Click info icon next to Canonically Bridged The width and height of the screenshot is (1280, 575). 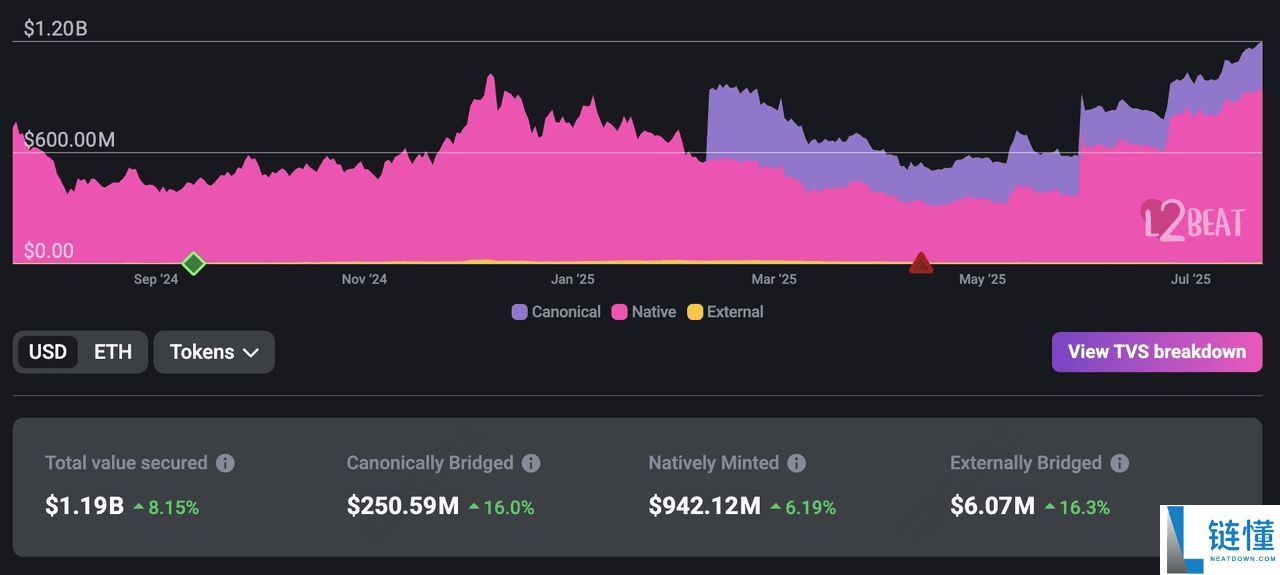click(531, 463)
